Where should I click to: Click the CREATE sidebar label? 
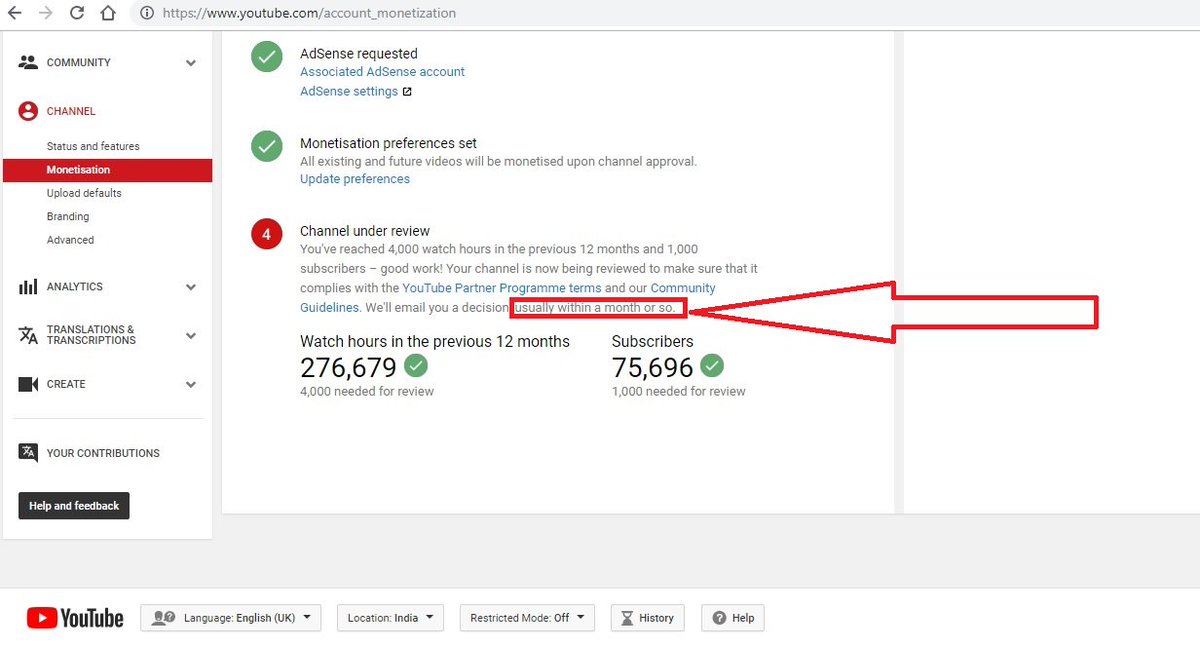(x=66, y=384)
